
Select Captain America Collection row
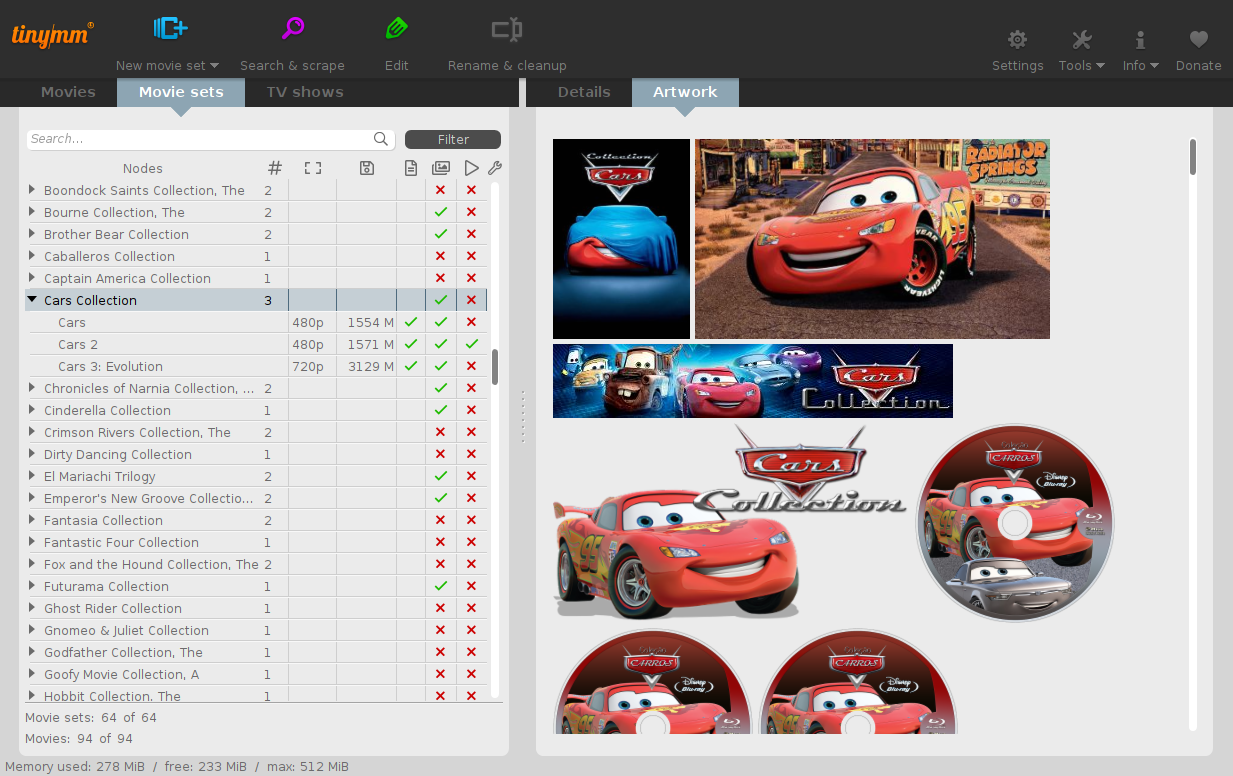pyautogui.click(x=256, y=278)
